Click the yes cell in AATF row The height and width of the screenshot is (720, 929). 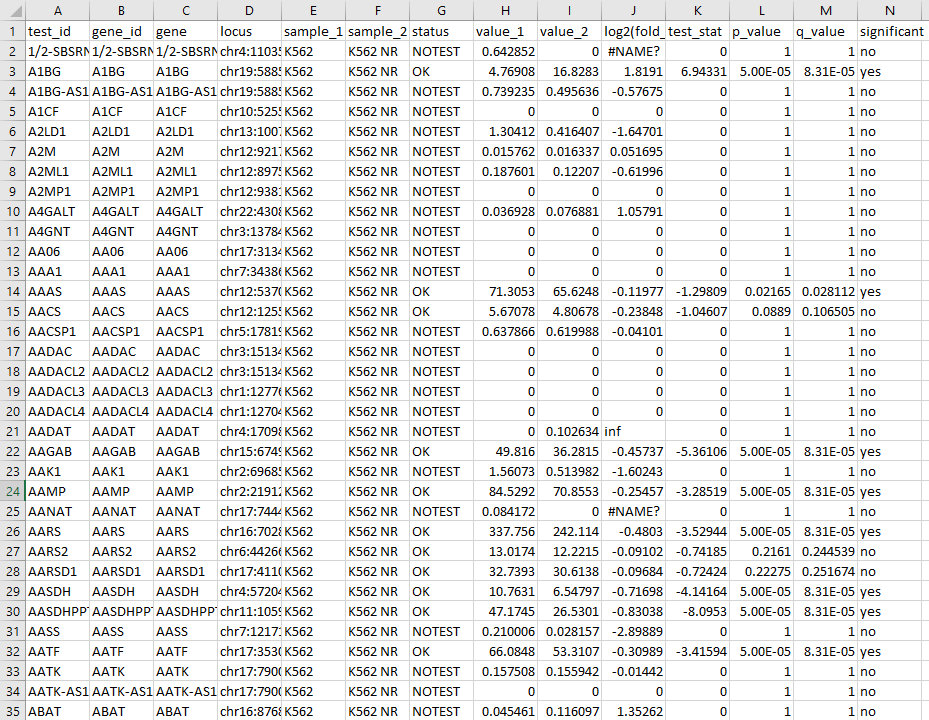pyautogui.click(x=892, y=651)
